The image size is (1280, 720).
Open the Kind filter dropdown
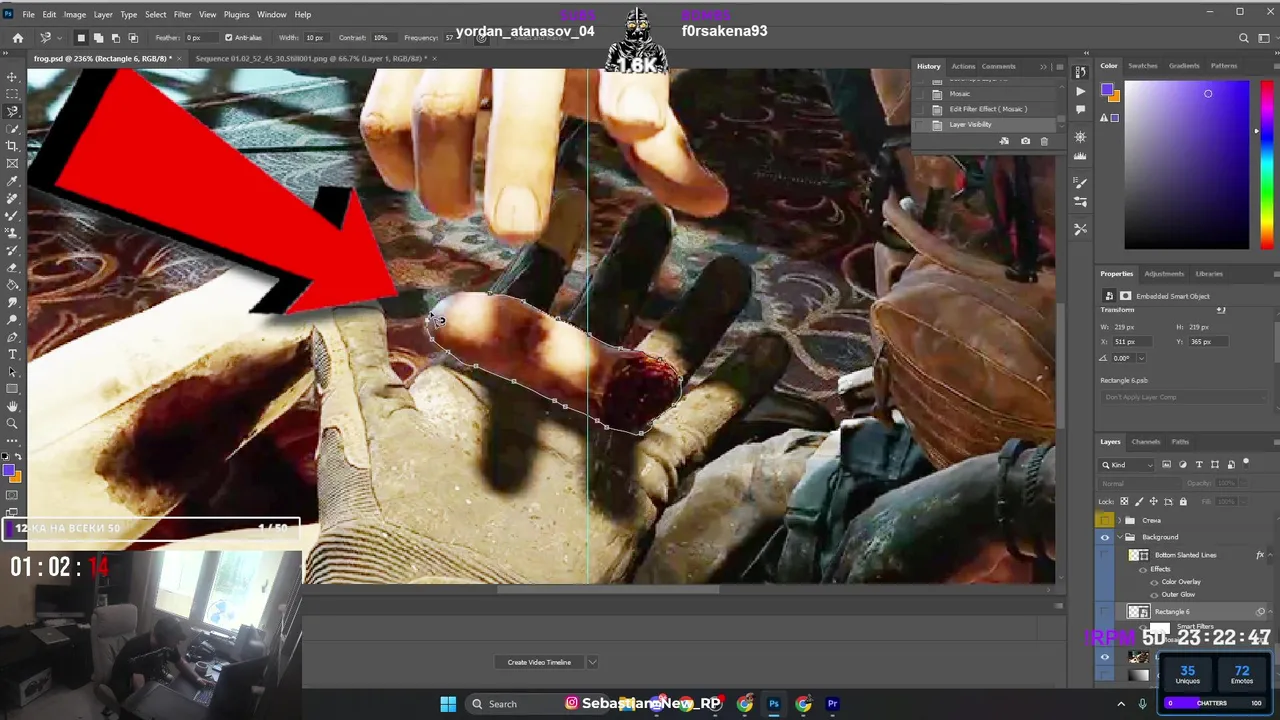click(1126, 464)
